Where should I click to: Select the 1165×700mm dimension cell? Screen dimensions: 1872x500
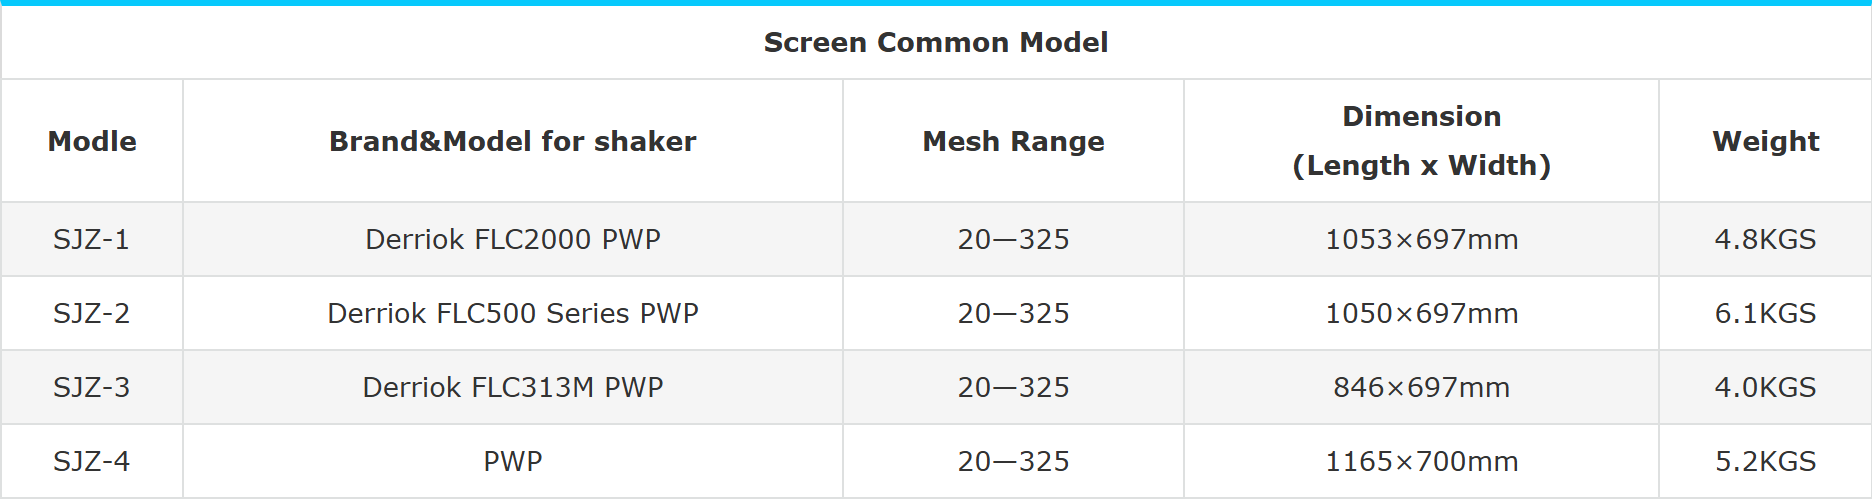[x=1421, y=461]
